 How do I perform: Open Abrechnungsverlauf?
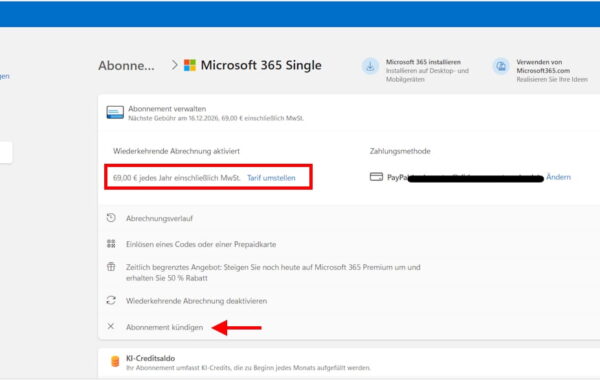(x=159, y=219)
